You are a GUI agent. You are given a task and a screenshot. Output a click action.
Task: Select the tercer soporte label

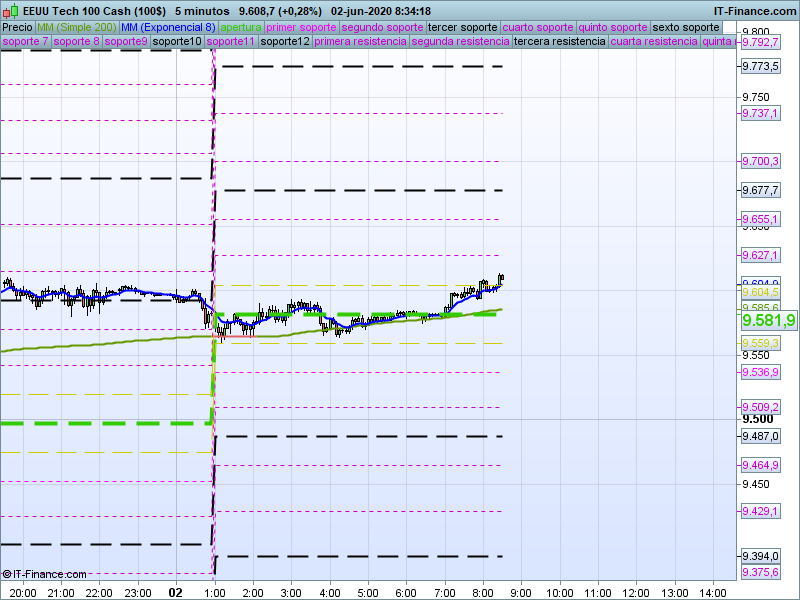[462, 27]
